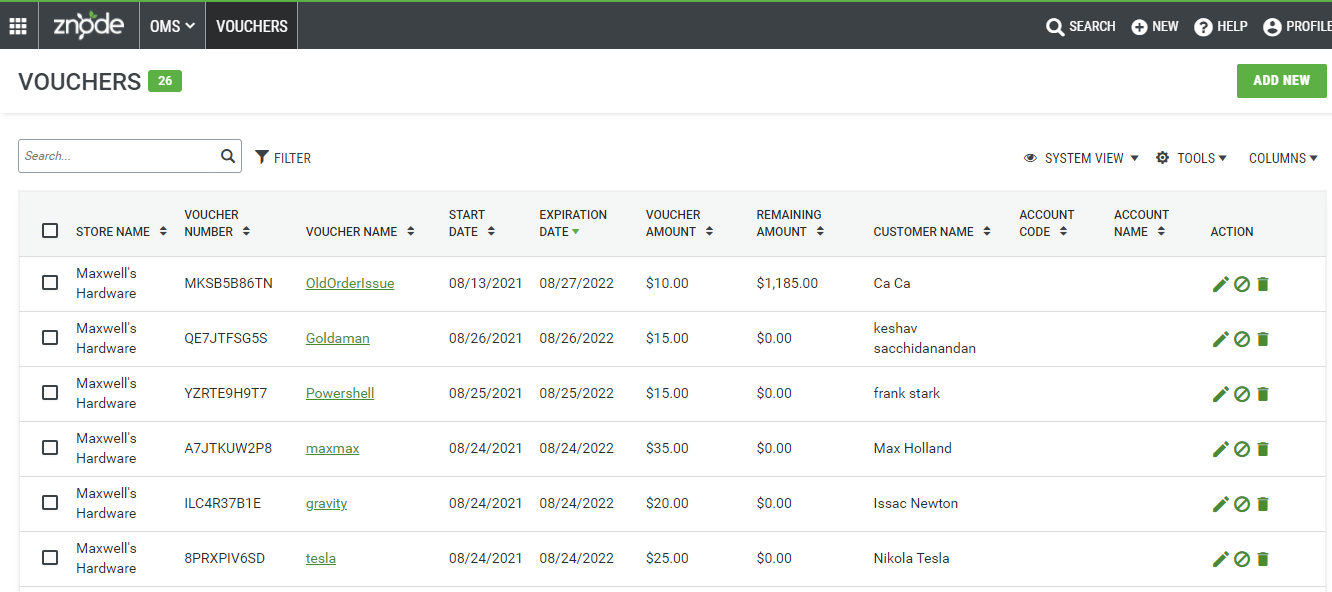The width and height of the screenshot is (1332, 592).
Task: Click voucher number MKSB5B86TN
Action: tap(228, 283)
